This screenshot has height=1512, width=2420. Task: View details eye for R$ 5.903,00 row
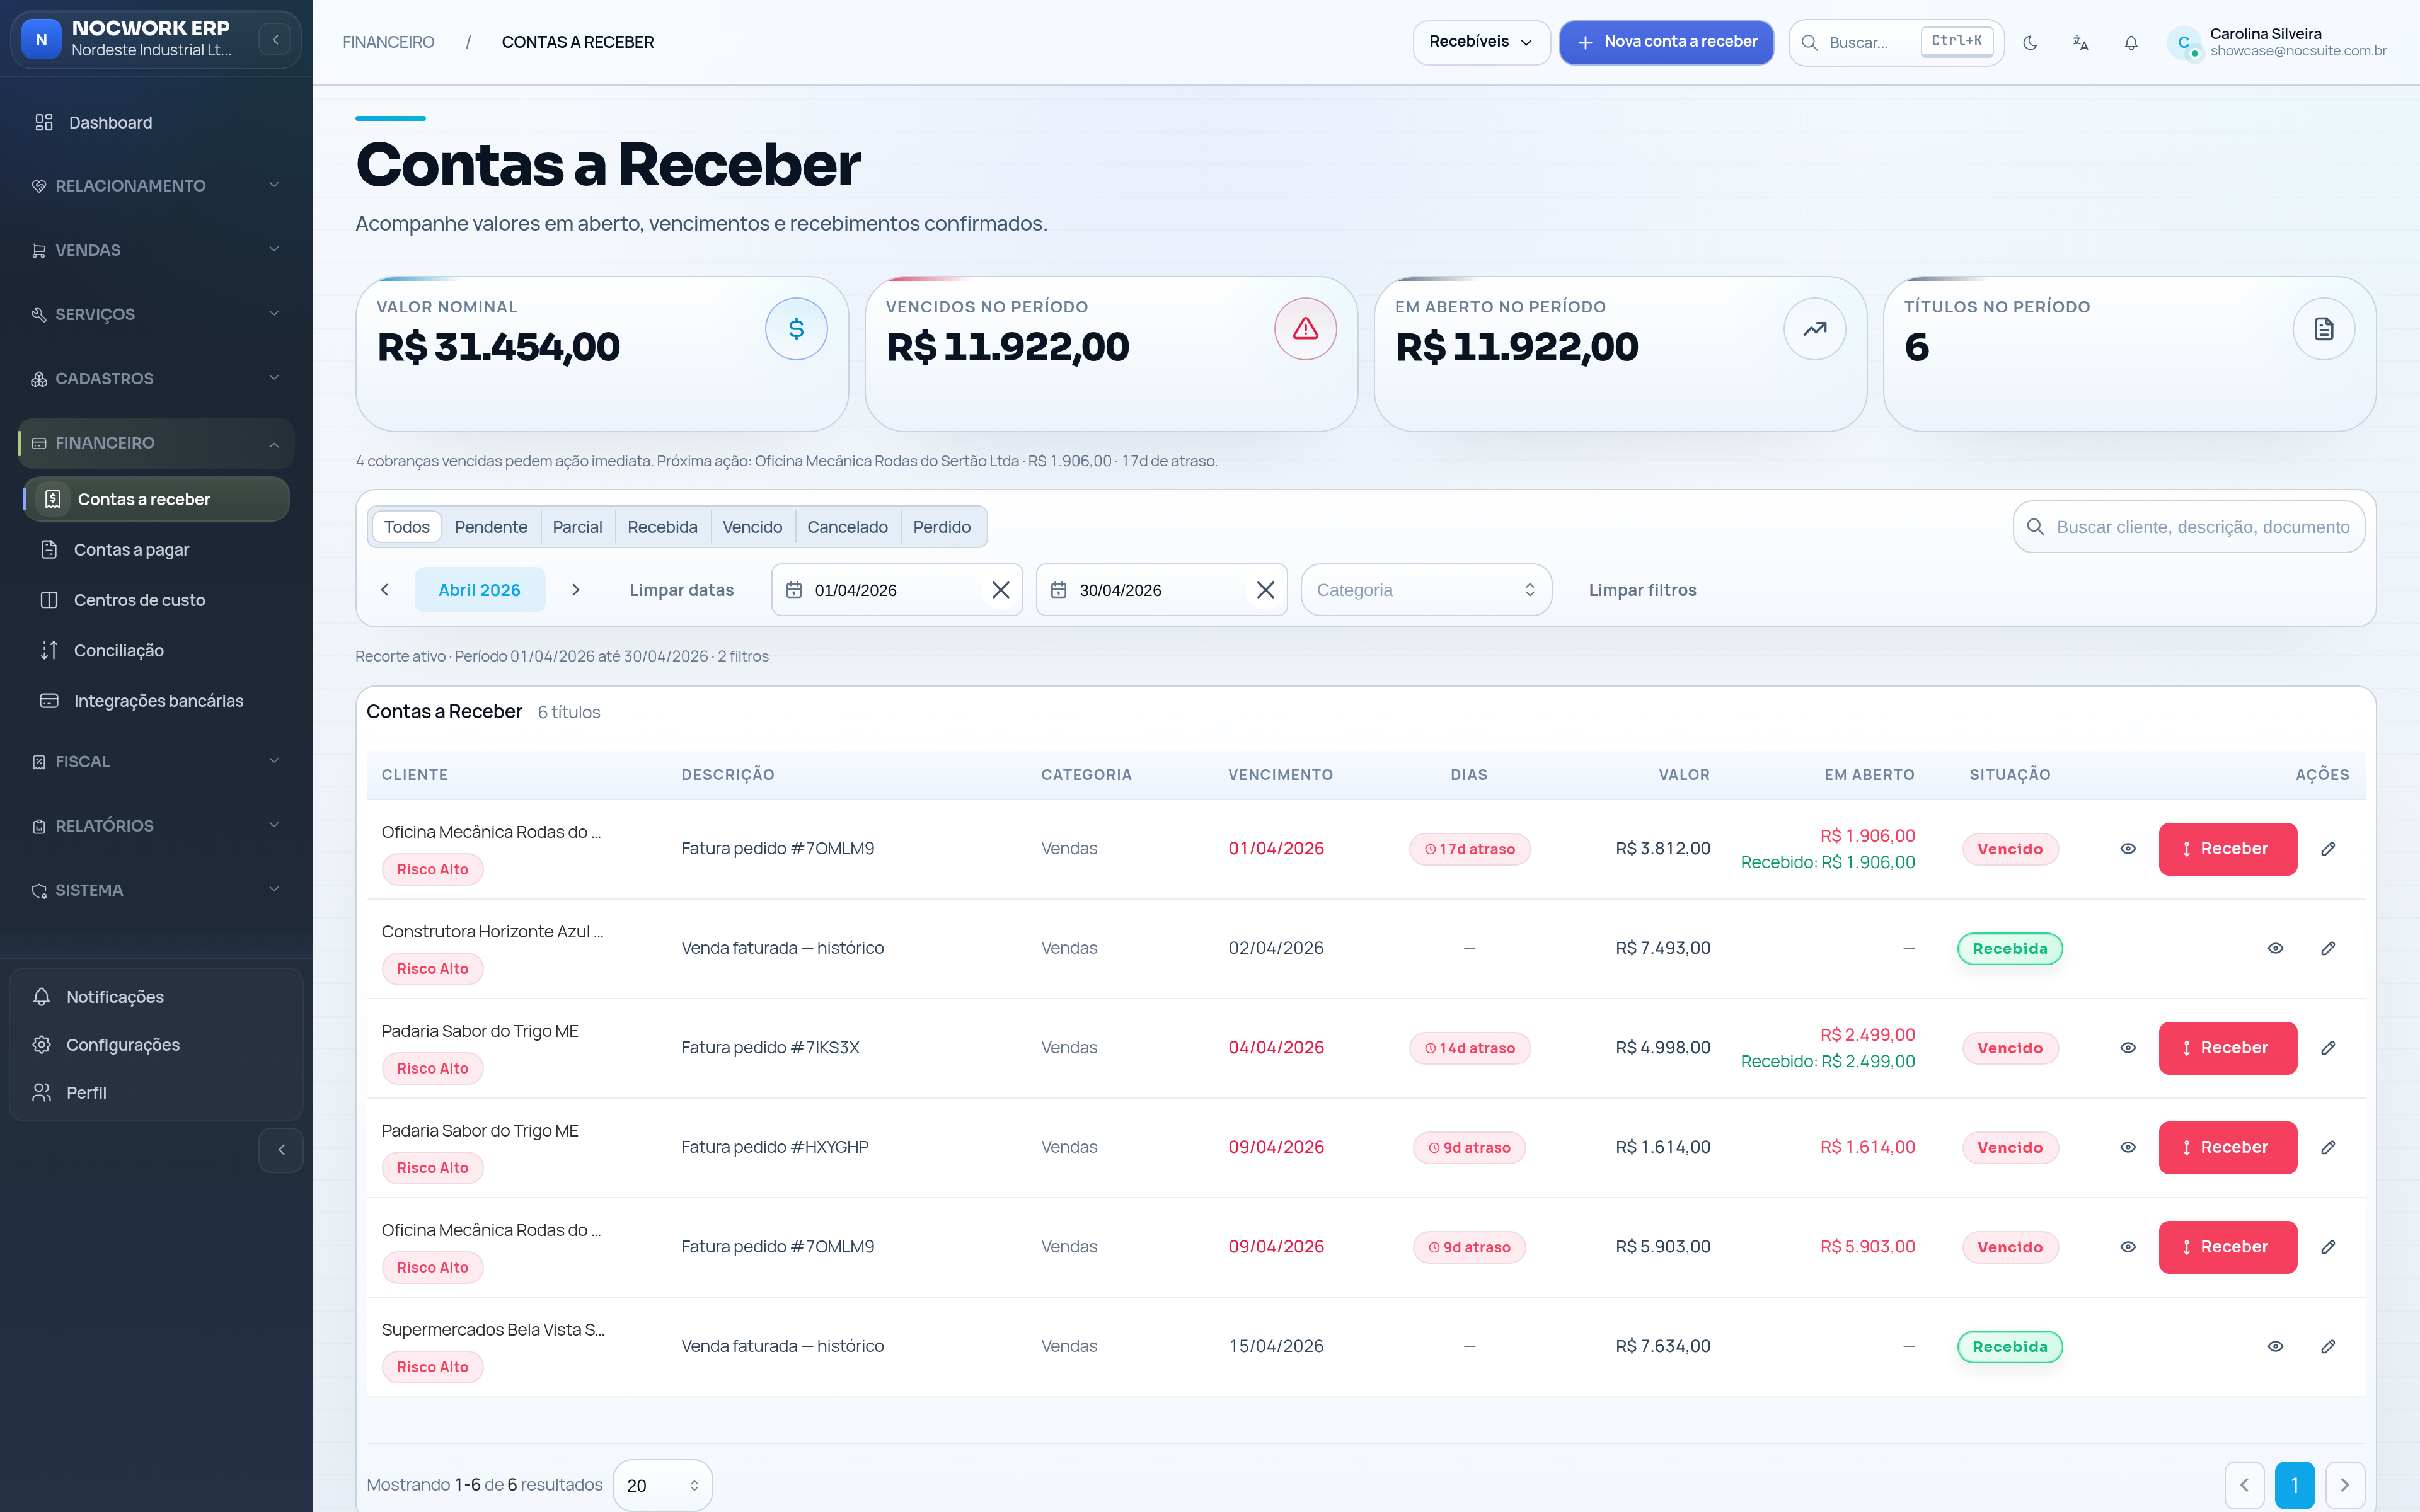[x=2128, y=1247]
